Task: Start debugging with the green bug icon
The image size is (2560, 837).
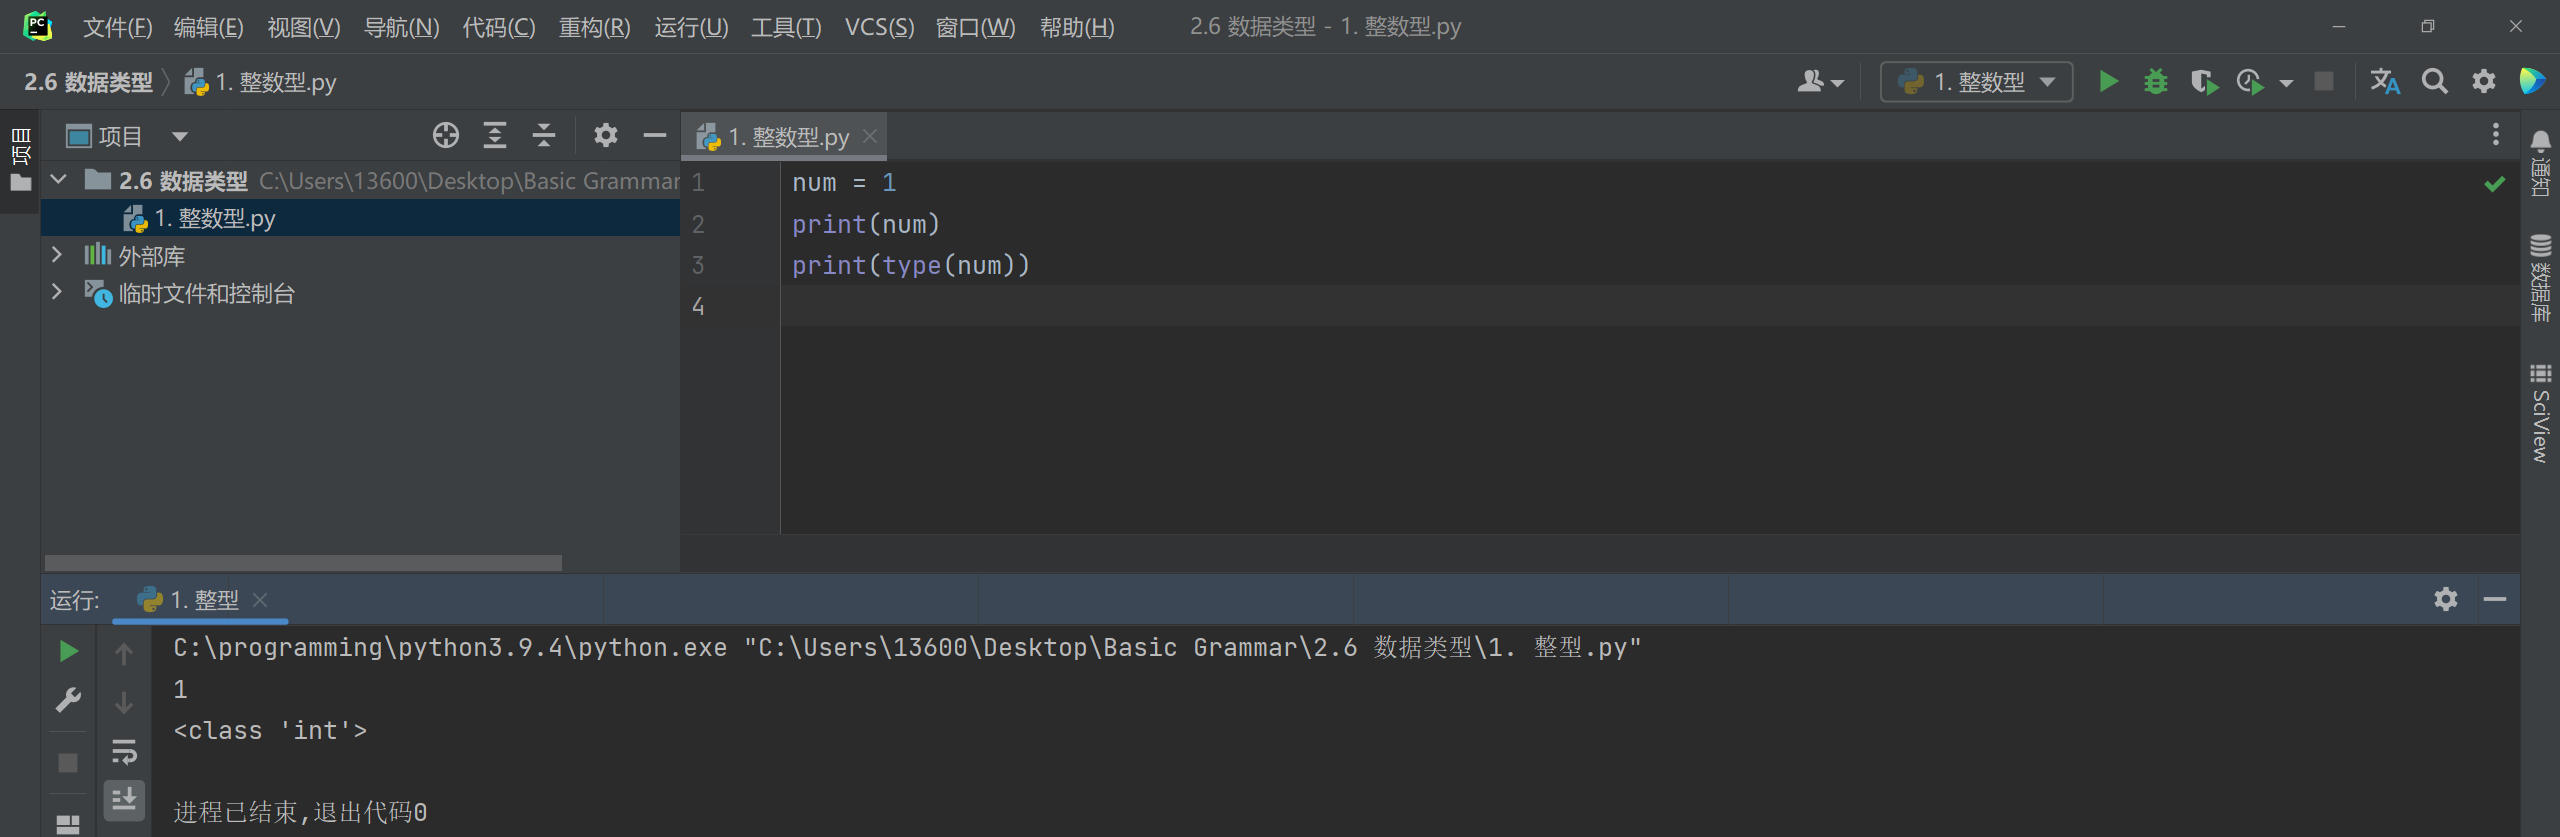Action: point(2156,81)
